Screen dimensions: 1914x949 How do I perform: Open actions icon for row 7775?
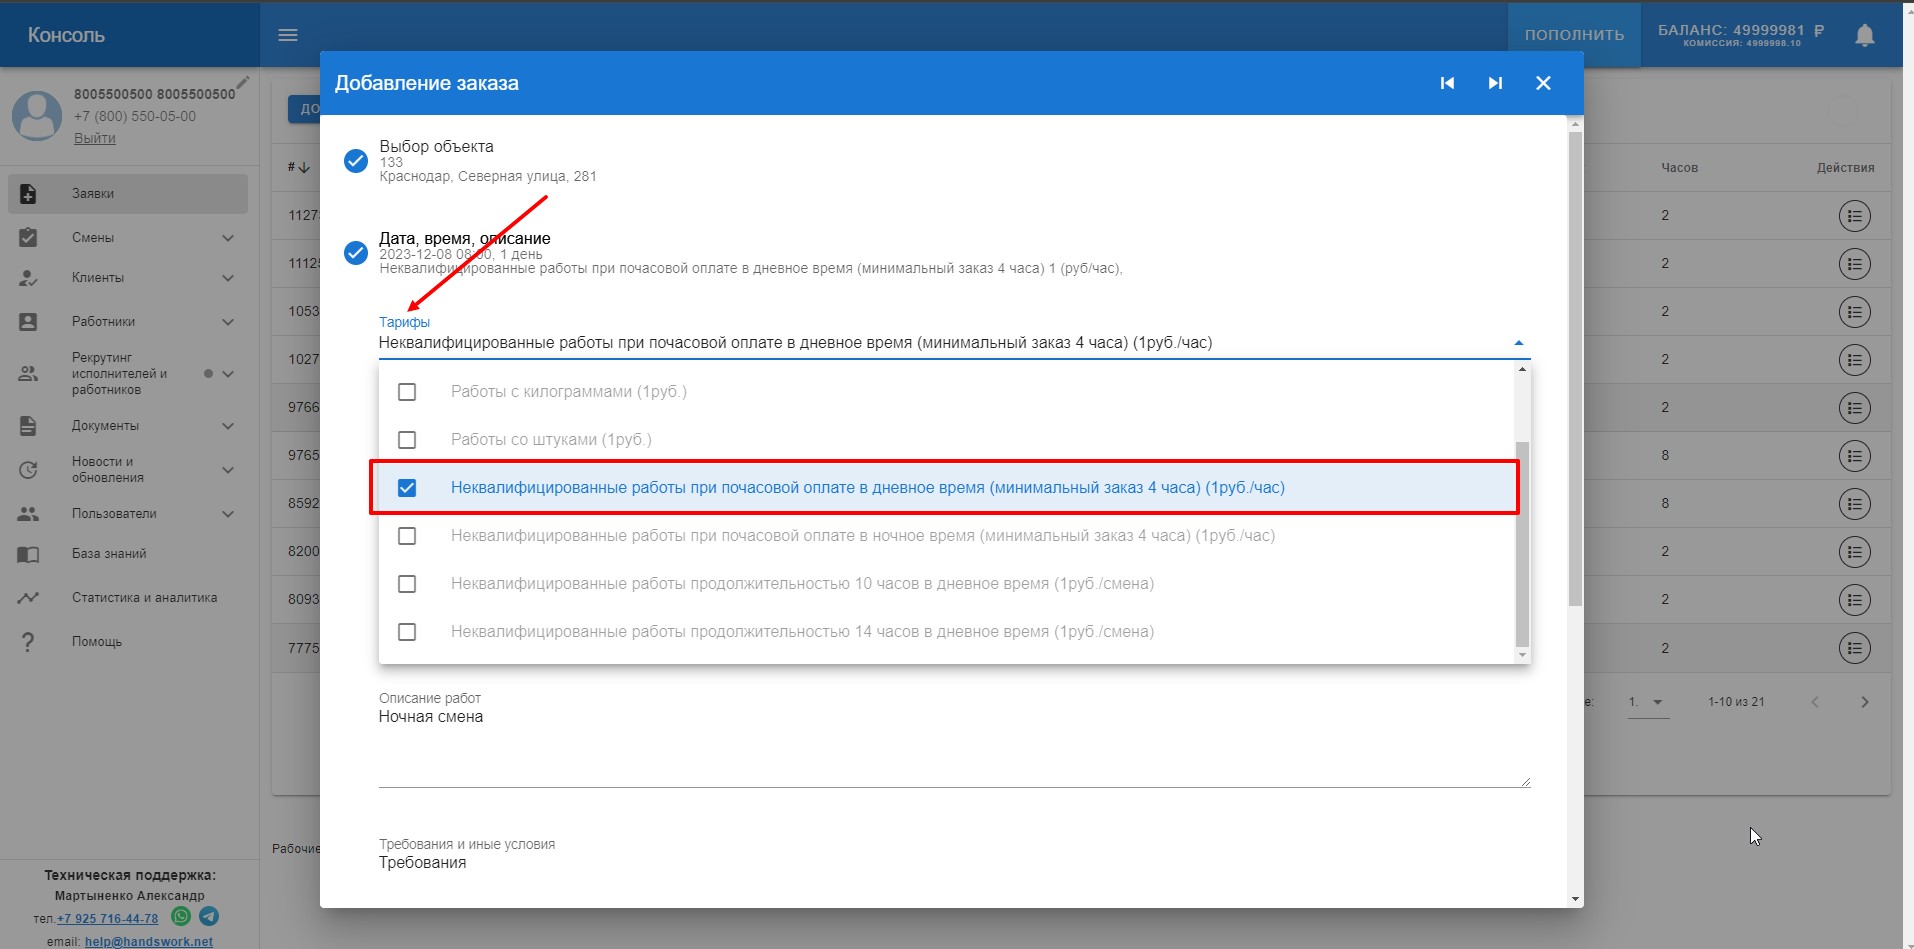tap(1855, 648)
